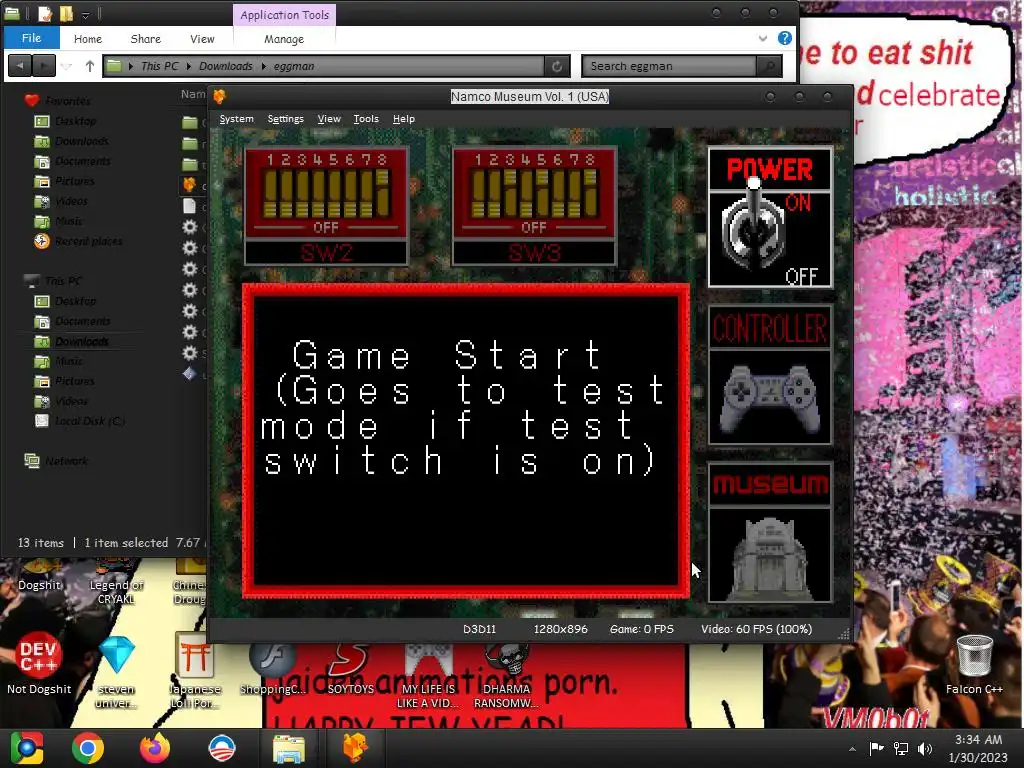
Task: Expand the ribbon with the chevron
Action: pyautogui.click(x=763, y=39)
